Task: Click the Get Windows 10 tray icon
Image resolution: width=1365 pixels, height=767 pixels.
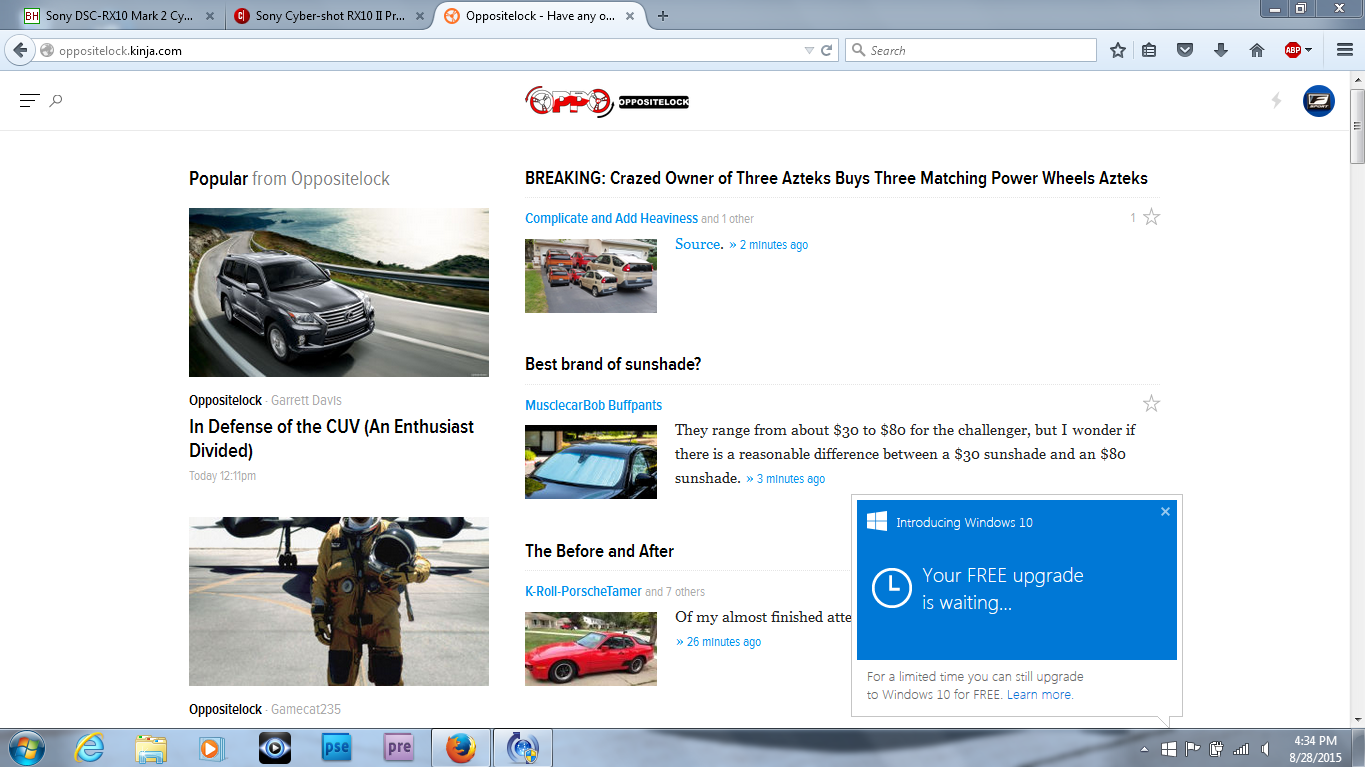Action: click(x=1168, y=749)
